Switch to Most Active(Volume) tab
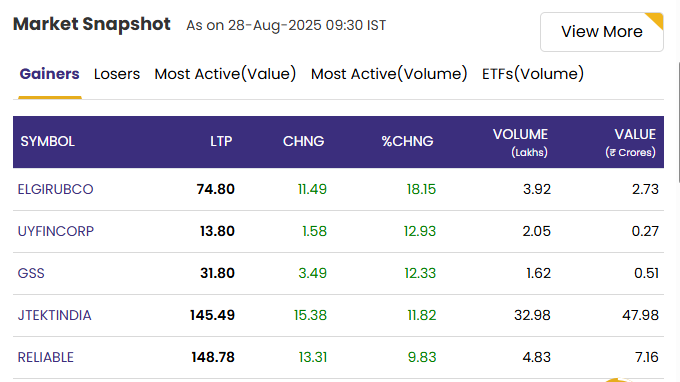 point(389,74)
